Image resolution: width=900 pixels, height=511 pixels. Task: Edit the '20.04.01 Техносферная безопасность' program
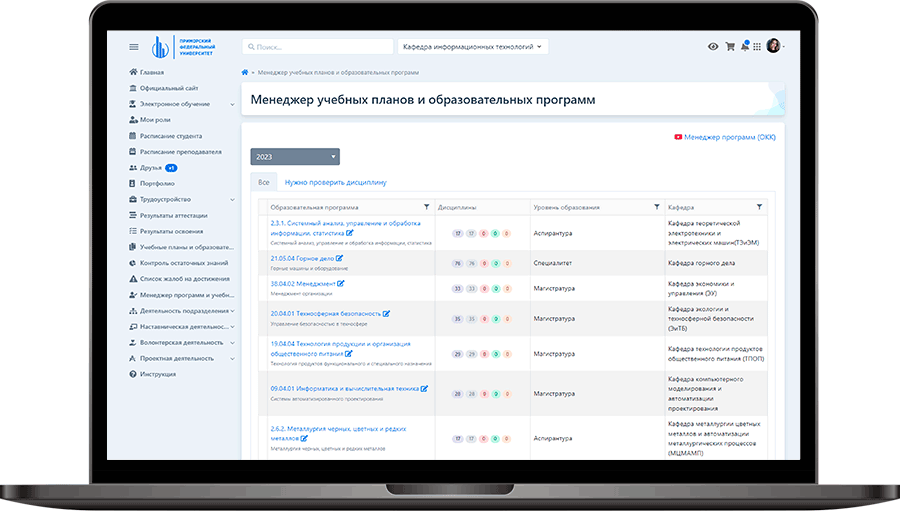386,313
